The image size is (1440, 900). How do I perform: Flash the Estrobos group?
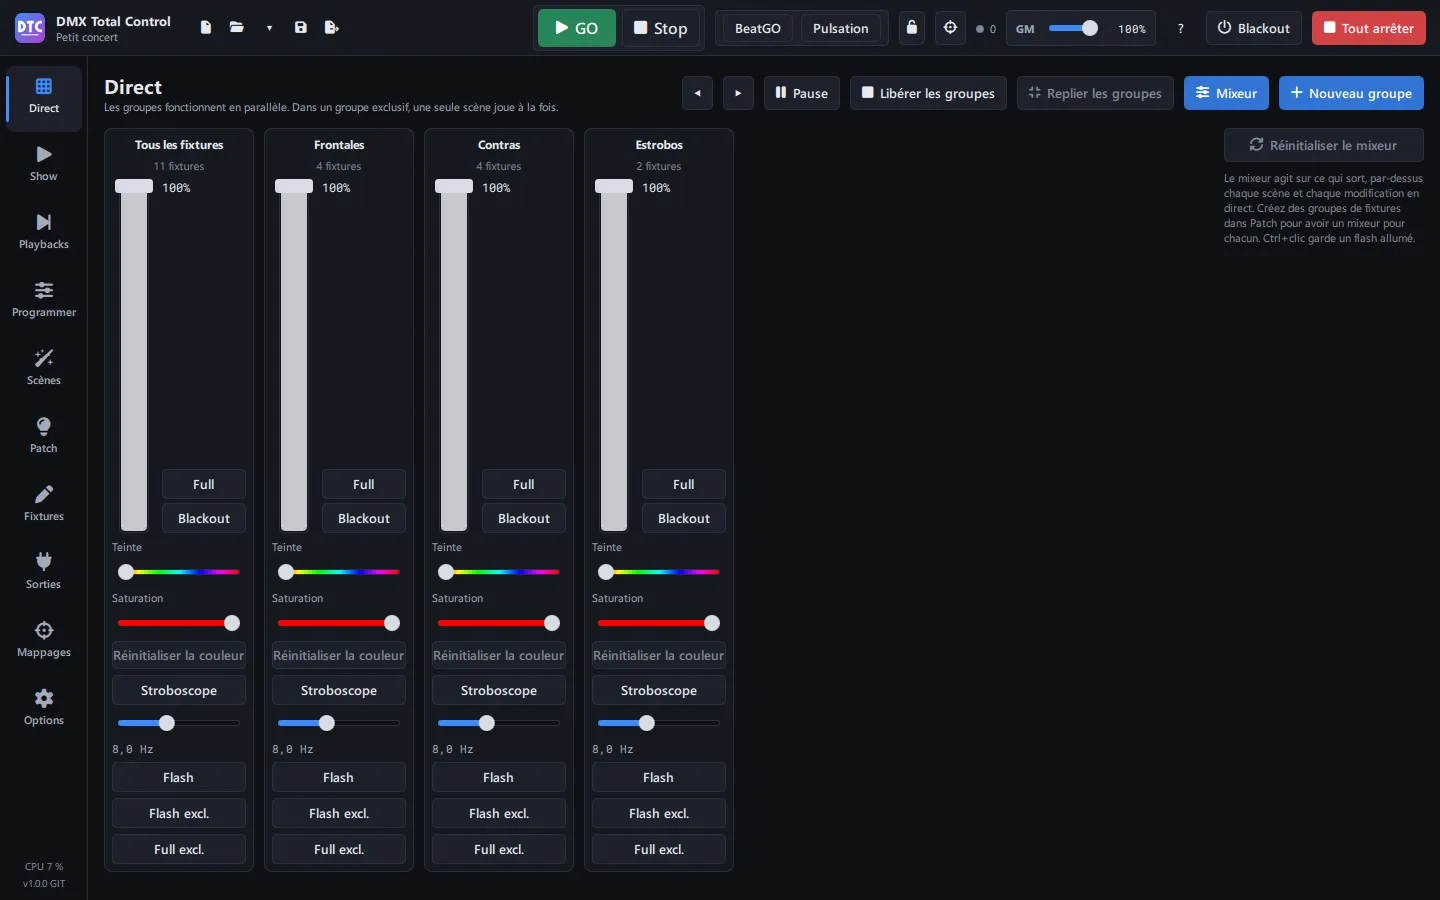[659, 777]
